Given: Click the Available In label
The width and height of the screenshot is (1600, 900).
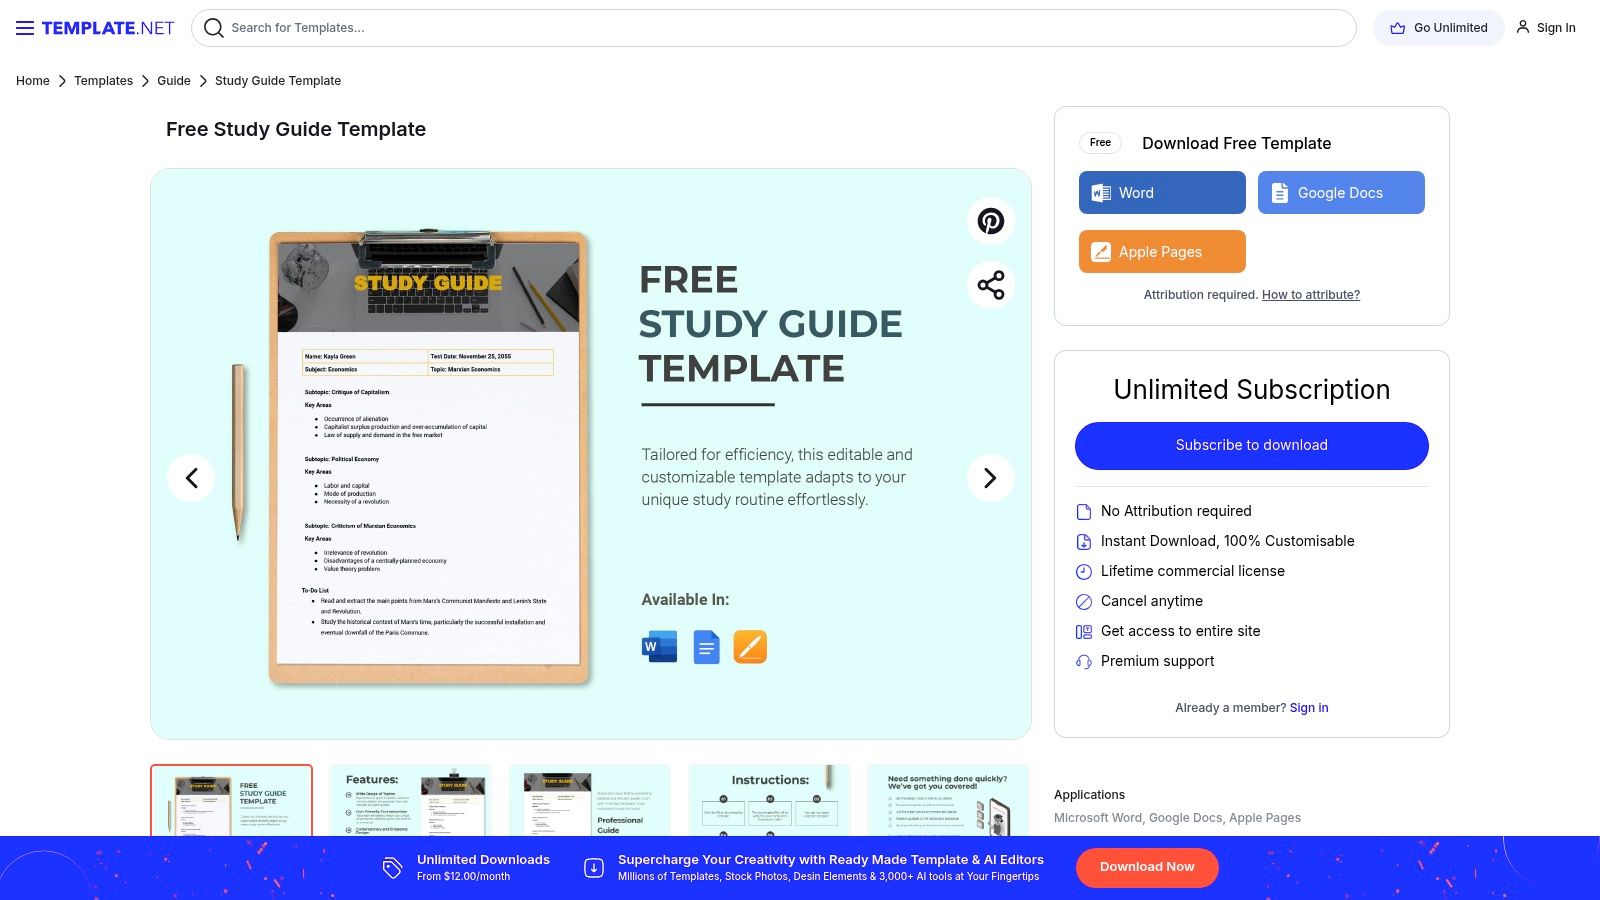Looking at the screenshot, I should 685,600.
